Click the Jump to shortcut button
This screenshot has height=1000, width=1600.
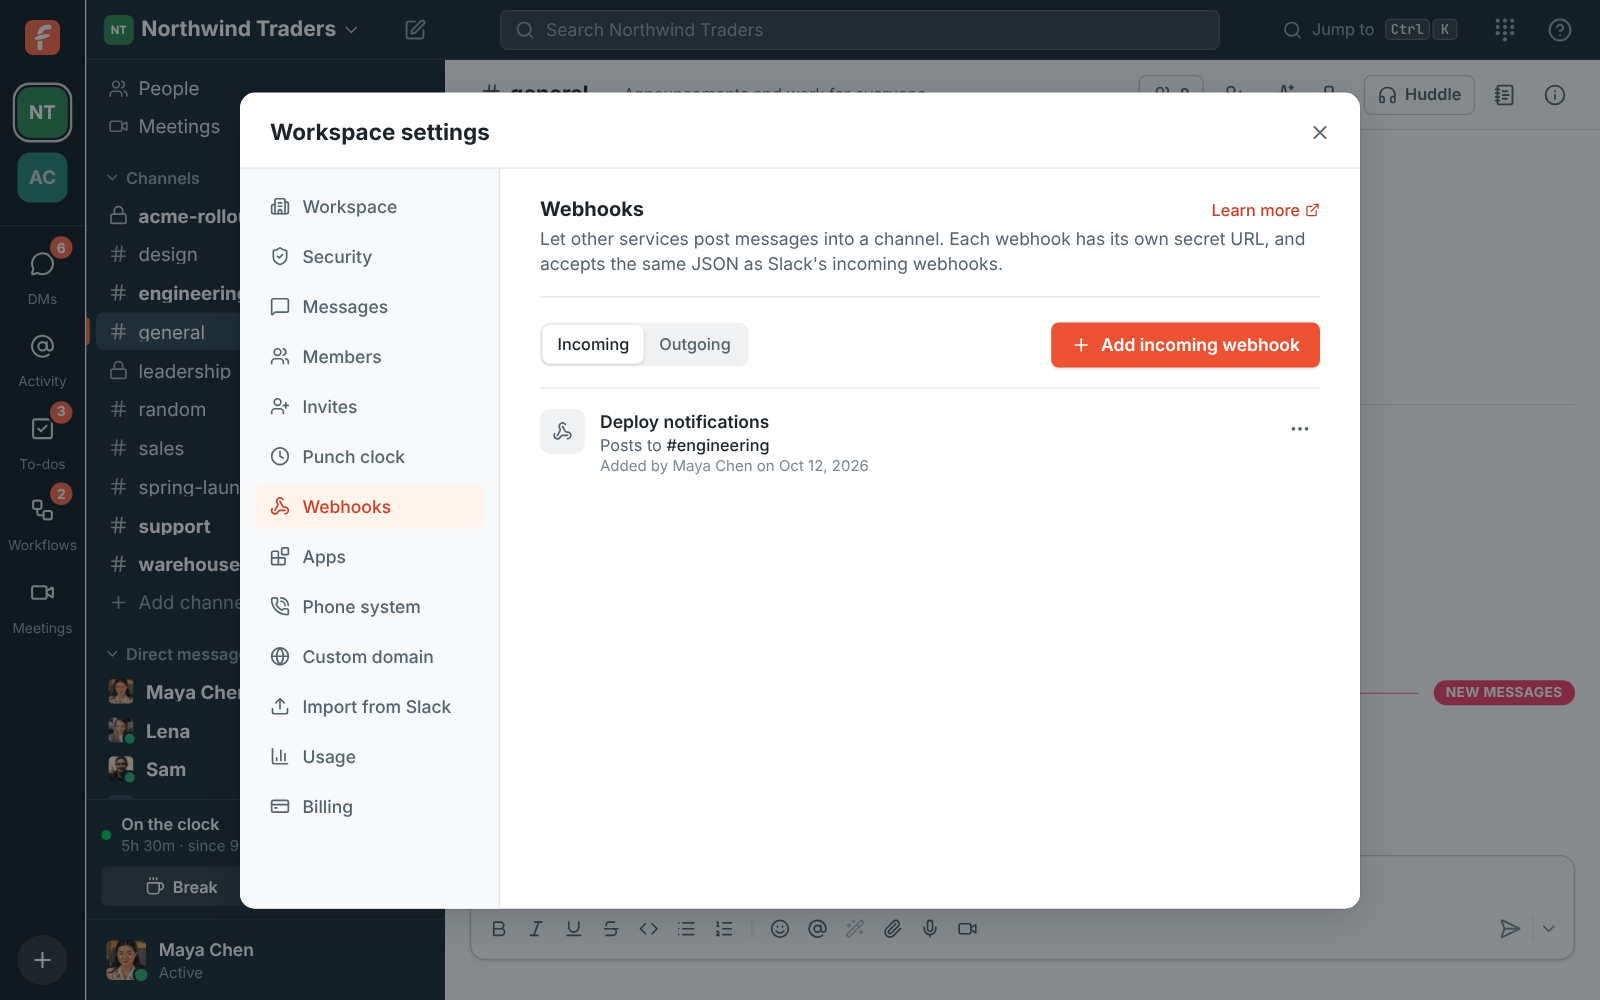(x=1370, y=30)
